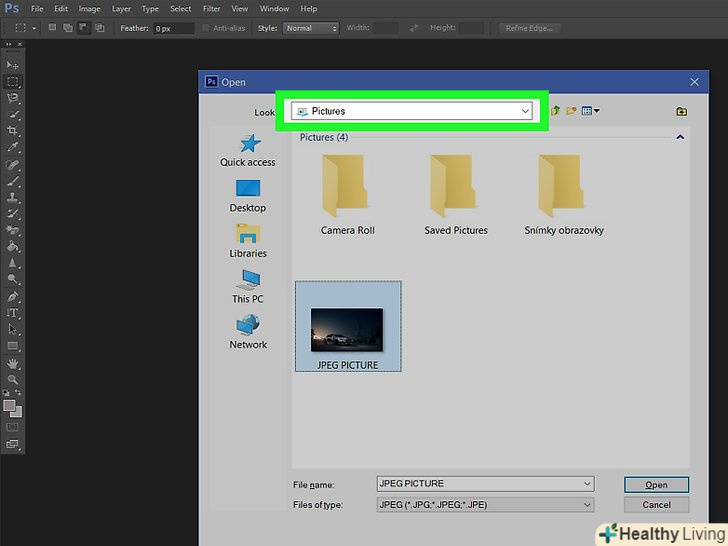728x546 pixels.
Task: Click the foreground color swatch
Action: (x=10, y=406)
